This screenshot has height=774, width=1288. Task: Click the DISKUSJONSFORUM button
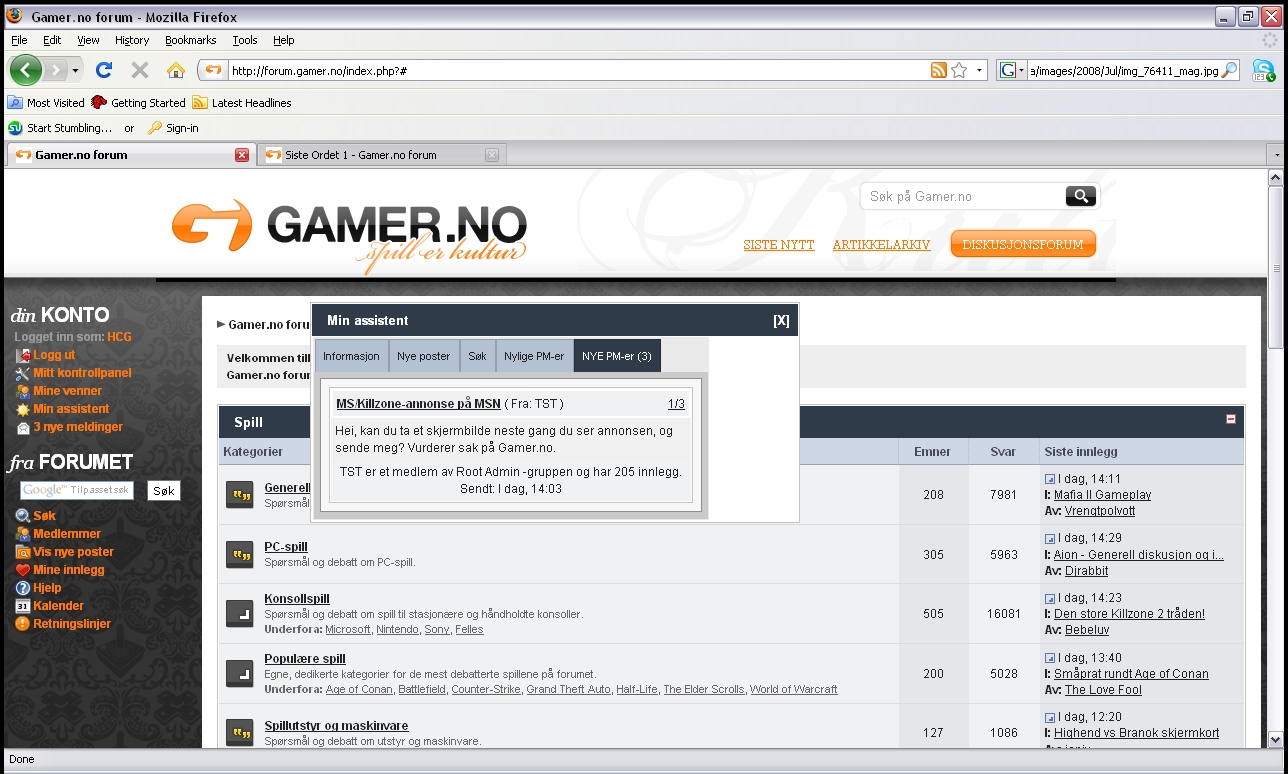click(x=1023, y=244)
